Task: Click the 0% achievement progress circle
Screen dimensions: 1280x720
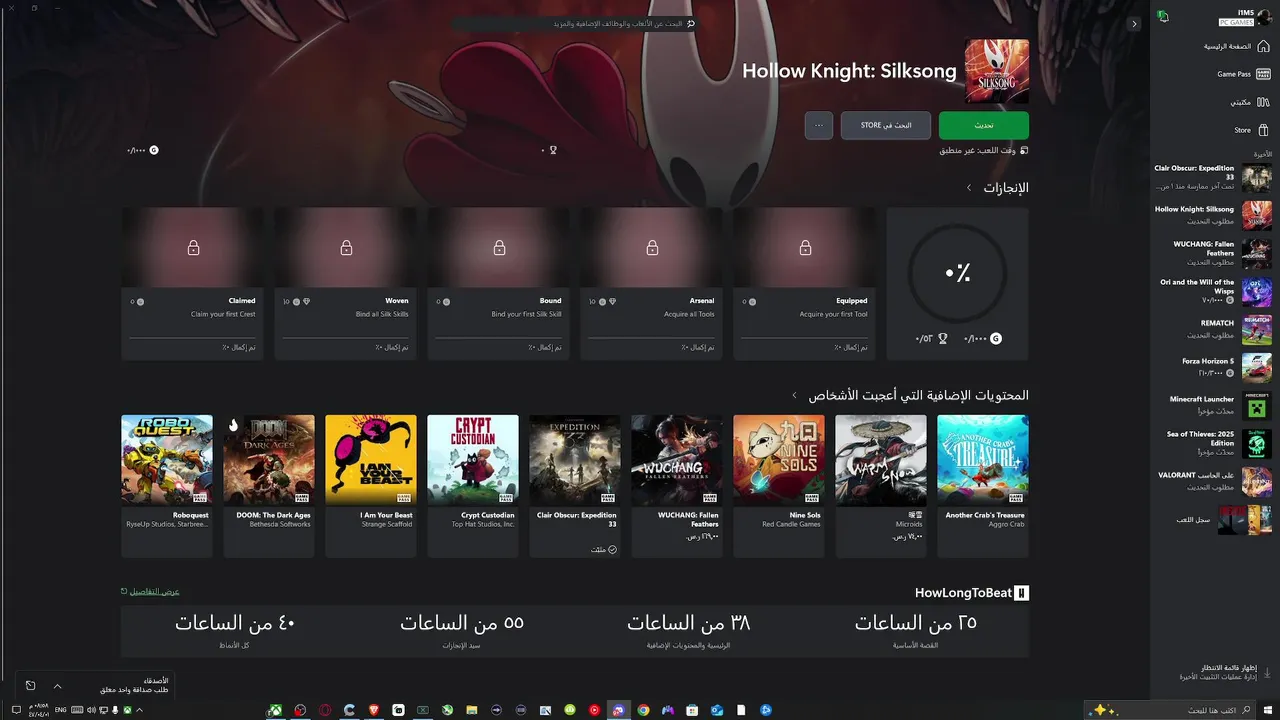Action: (x=957, y=273)
